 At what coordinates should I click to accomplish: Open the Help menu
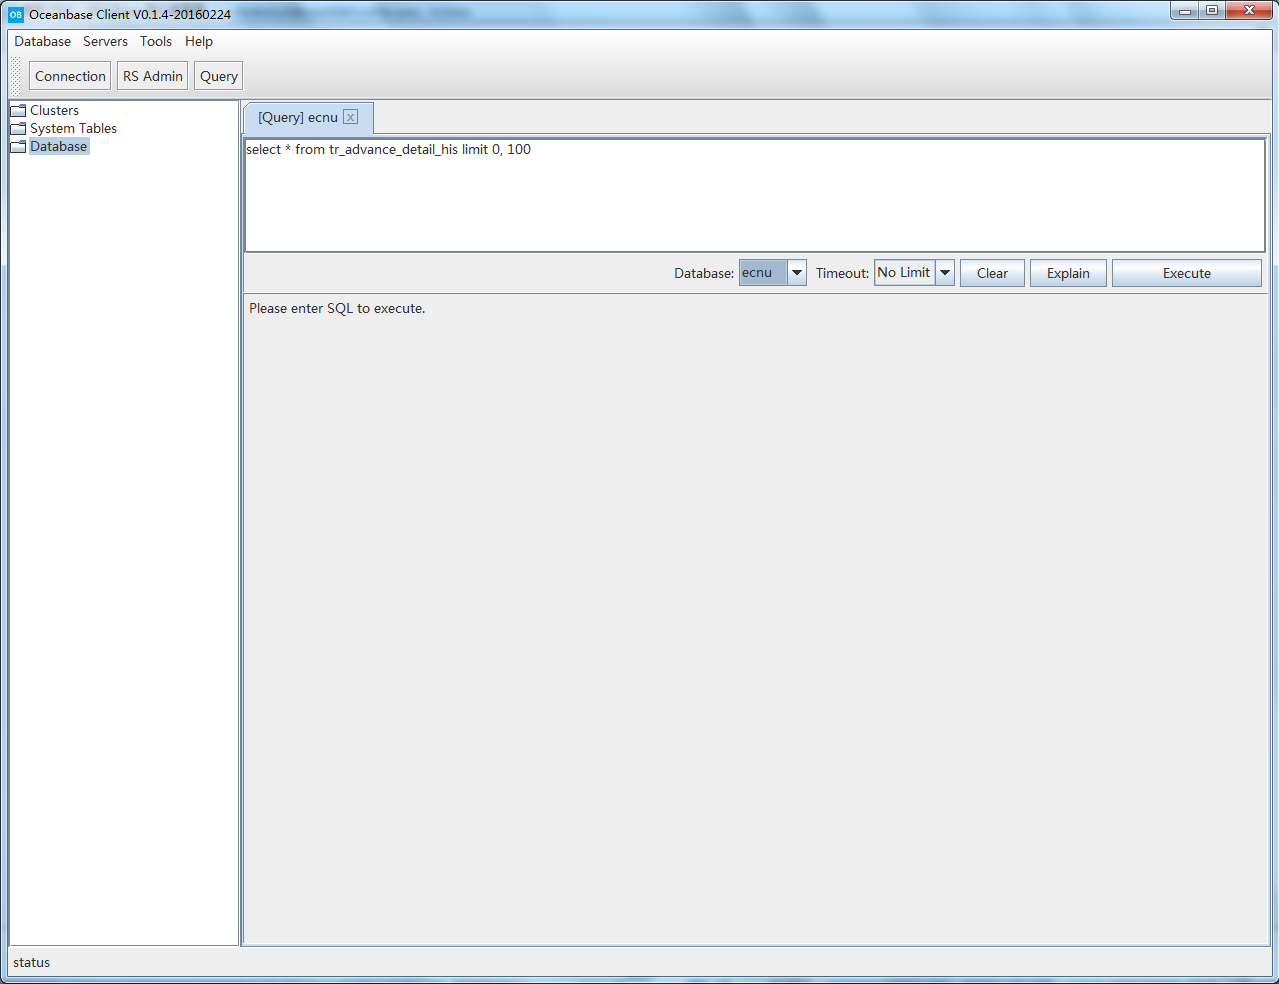tap(199, 41)
